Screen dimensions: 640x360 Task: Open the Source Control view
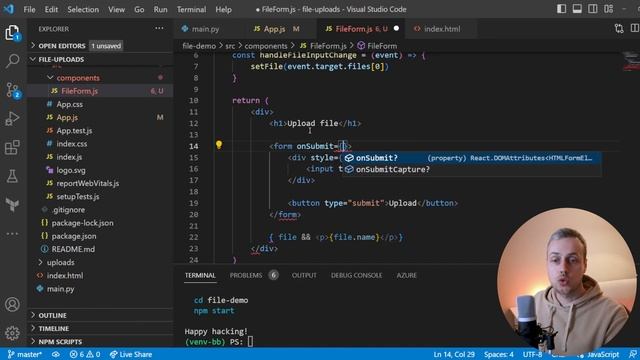pyautogui.click(x=12, y=90)
